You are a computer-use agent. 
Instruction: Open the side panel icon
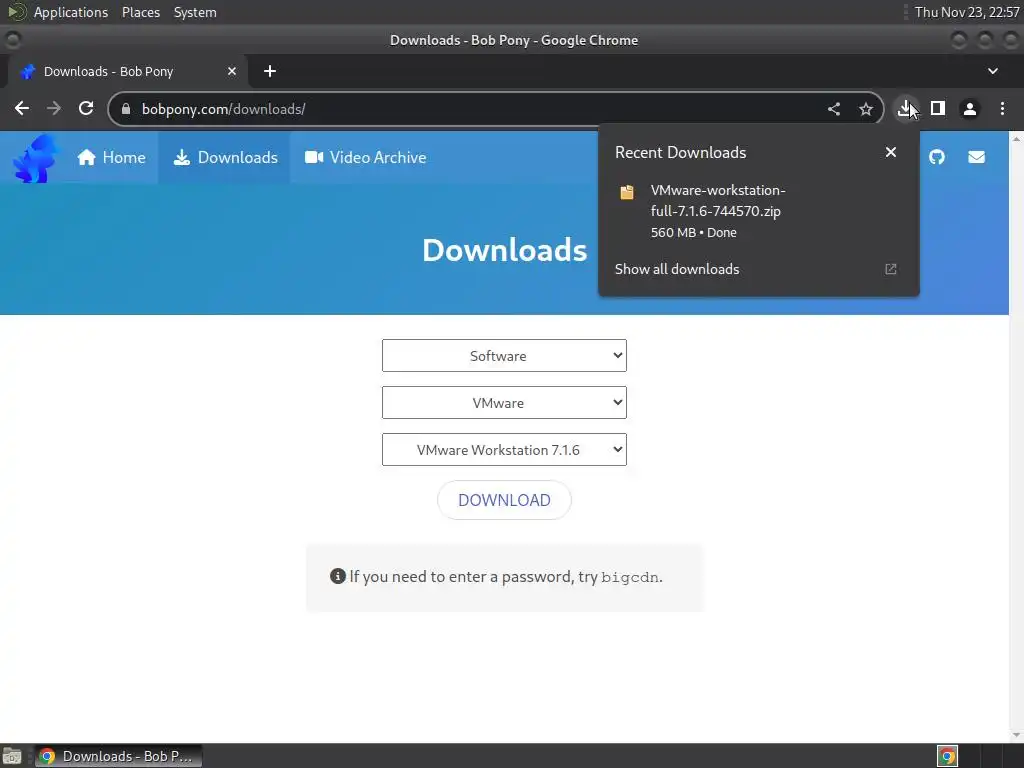click(938, 108)
